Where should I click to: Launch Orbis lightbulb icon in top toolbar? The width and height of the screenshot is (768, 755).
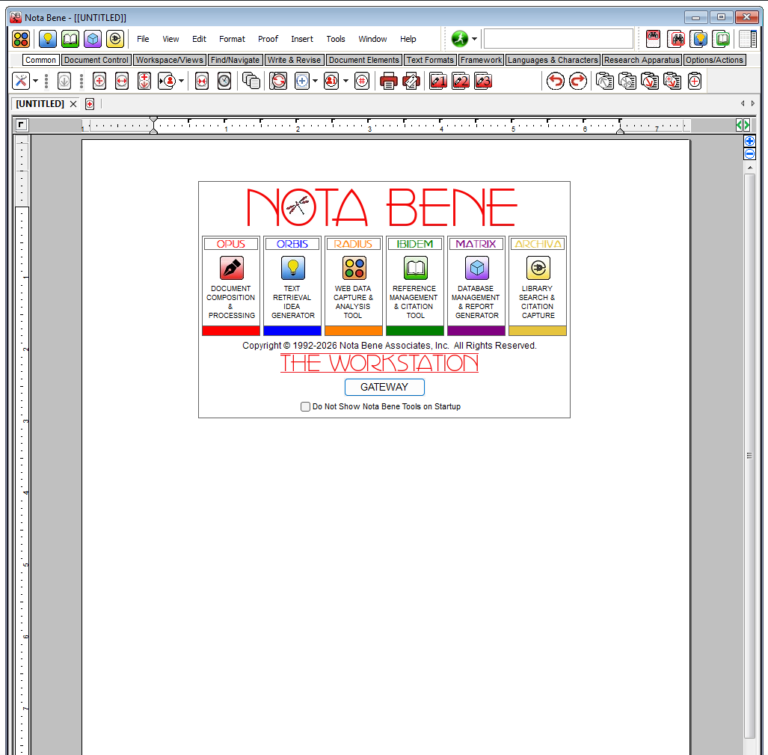pos(48,39)
